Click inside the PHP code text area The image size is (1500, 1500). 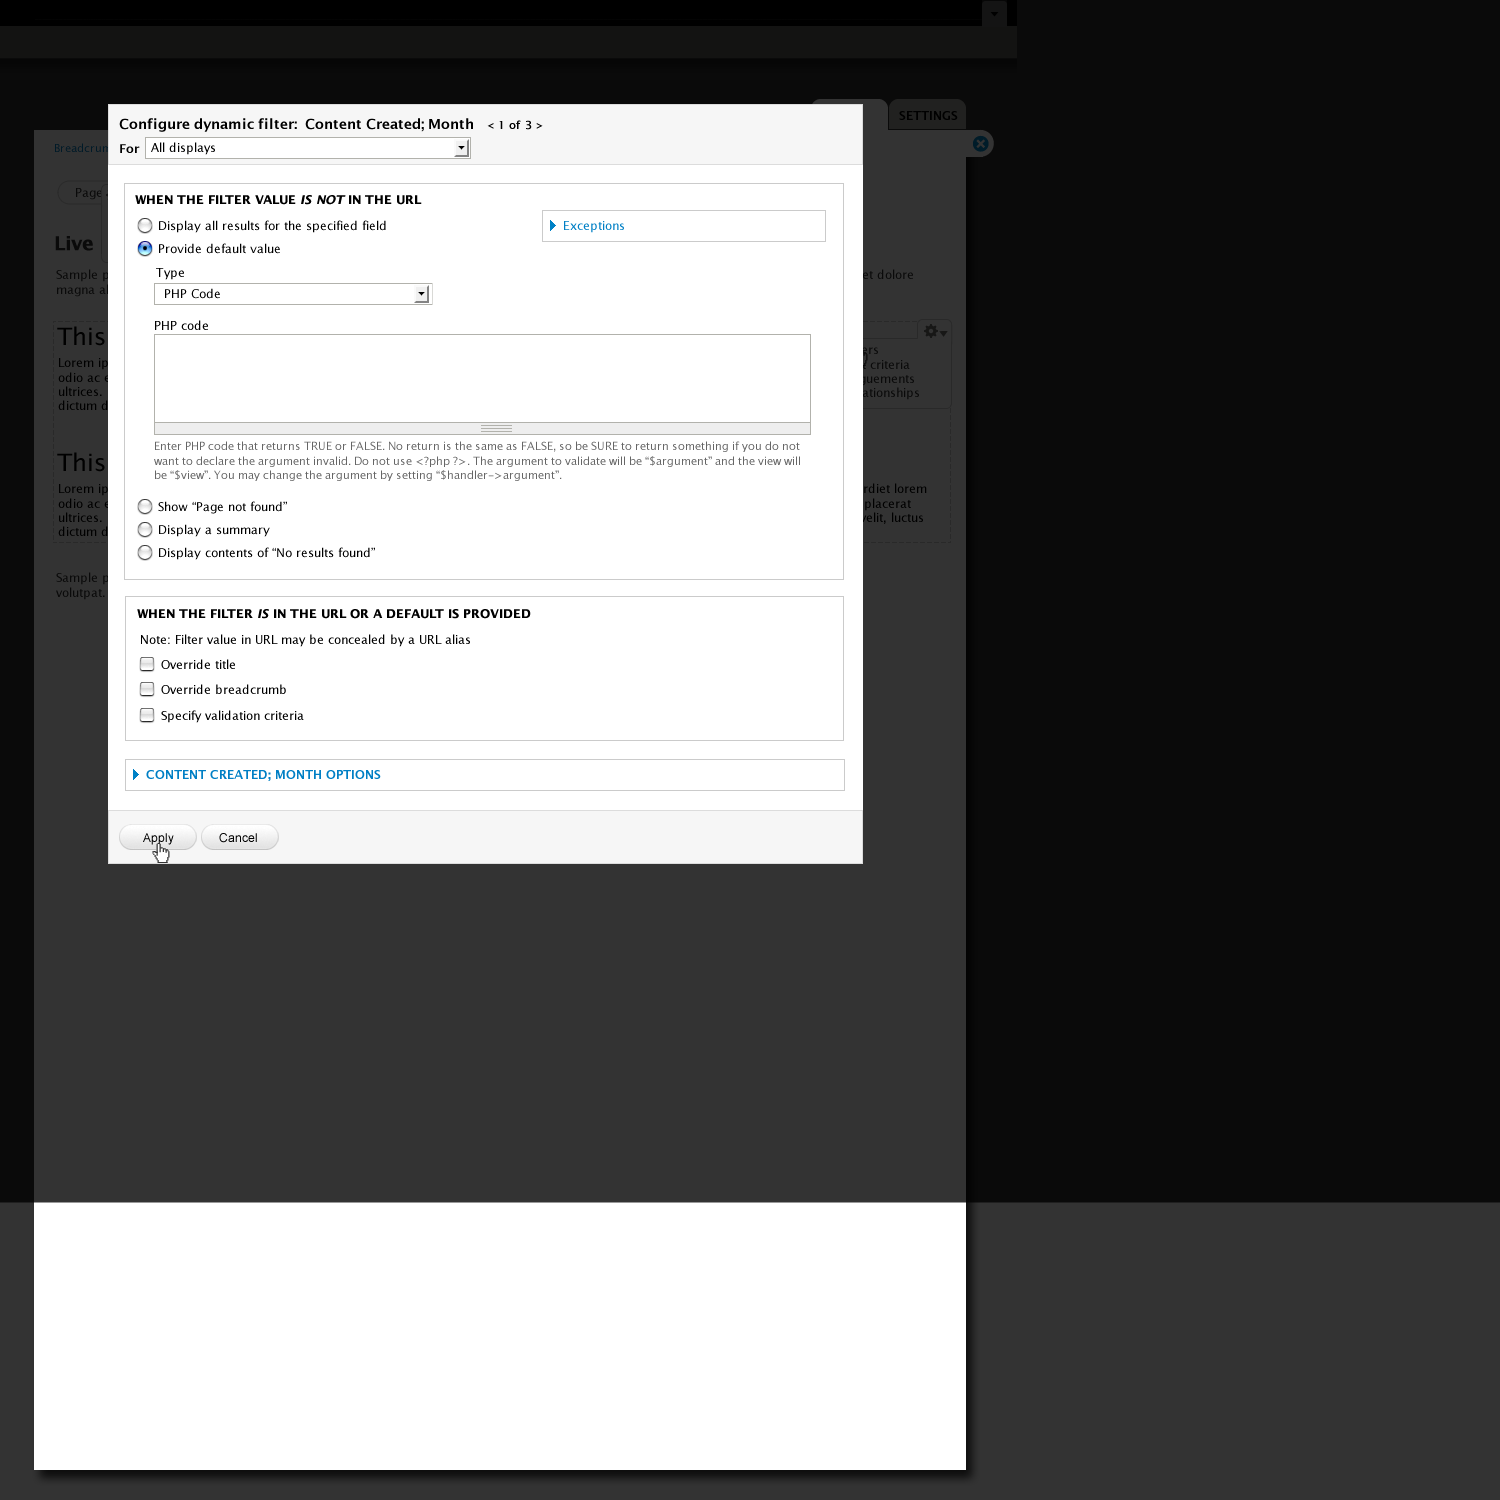pos(482,378)
